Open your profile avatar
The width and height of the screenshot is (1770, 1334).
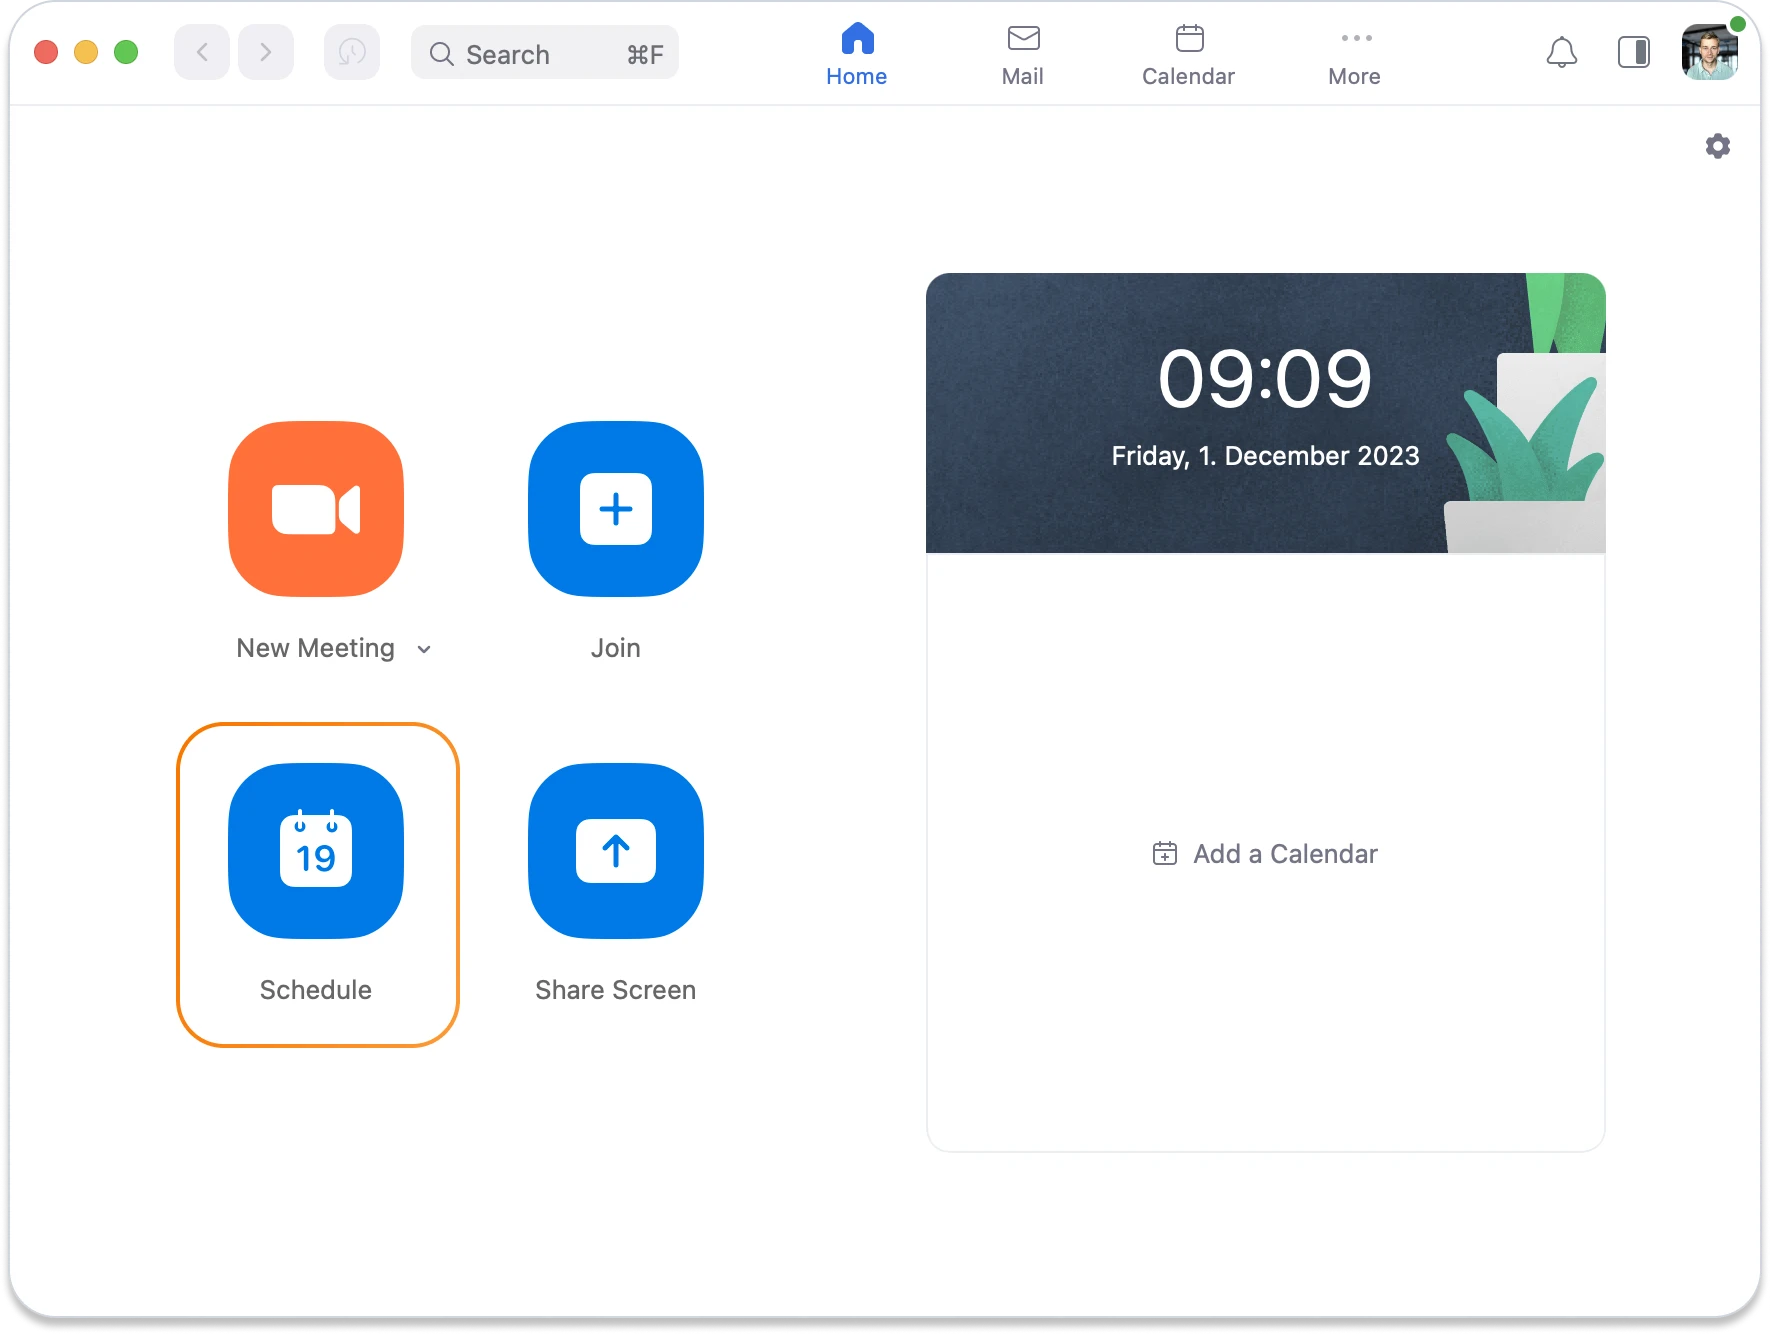point(1709,52)
